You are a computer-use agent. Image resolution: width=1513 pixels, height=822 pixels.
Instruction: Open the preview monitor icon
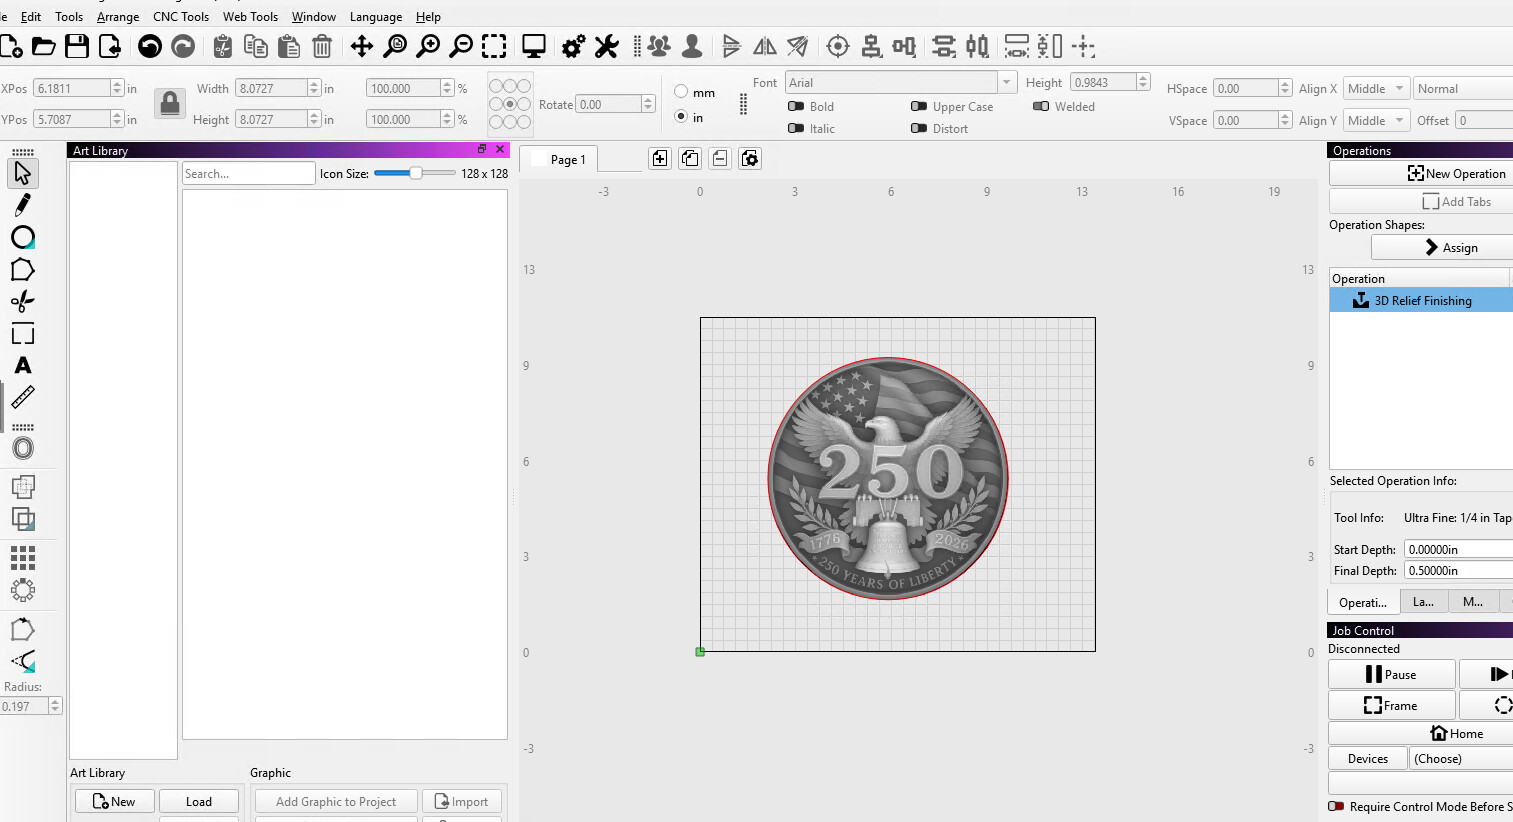click(534, 46)
